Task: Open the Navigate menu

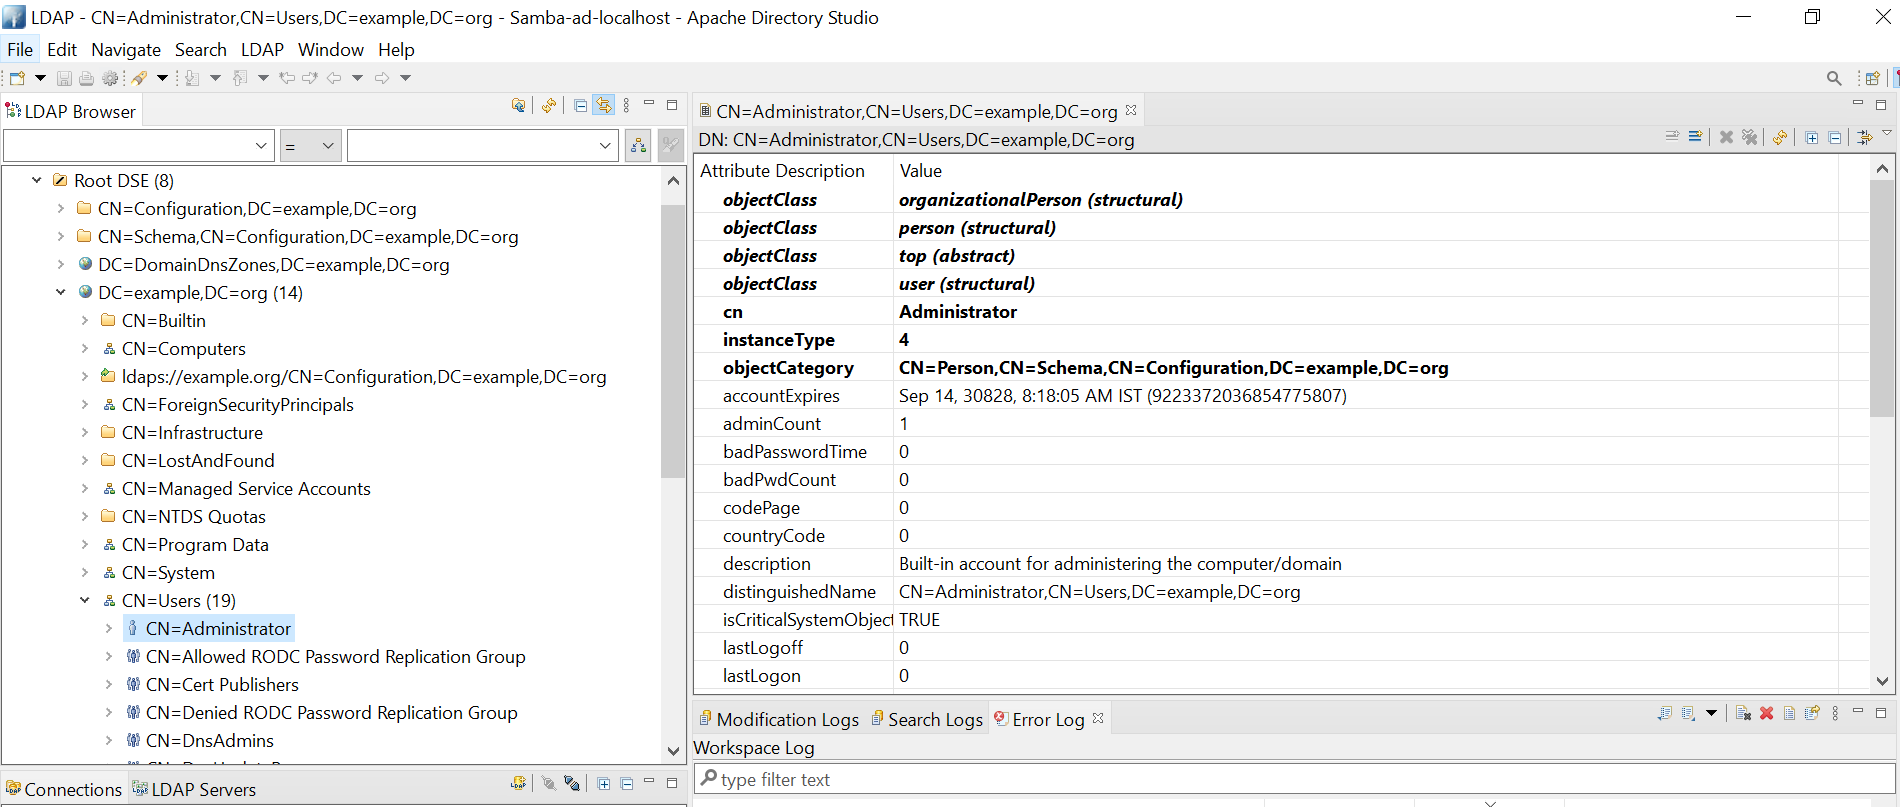Action: pos(126,50)
